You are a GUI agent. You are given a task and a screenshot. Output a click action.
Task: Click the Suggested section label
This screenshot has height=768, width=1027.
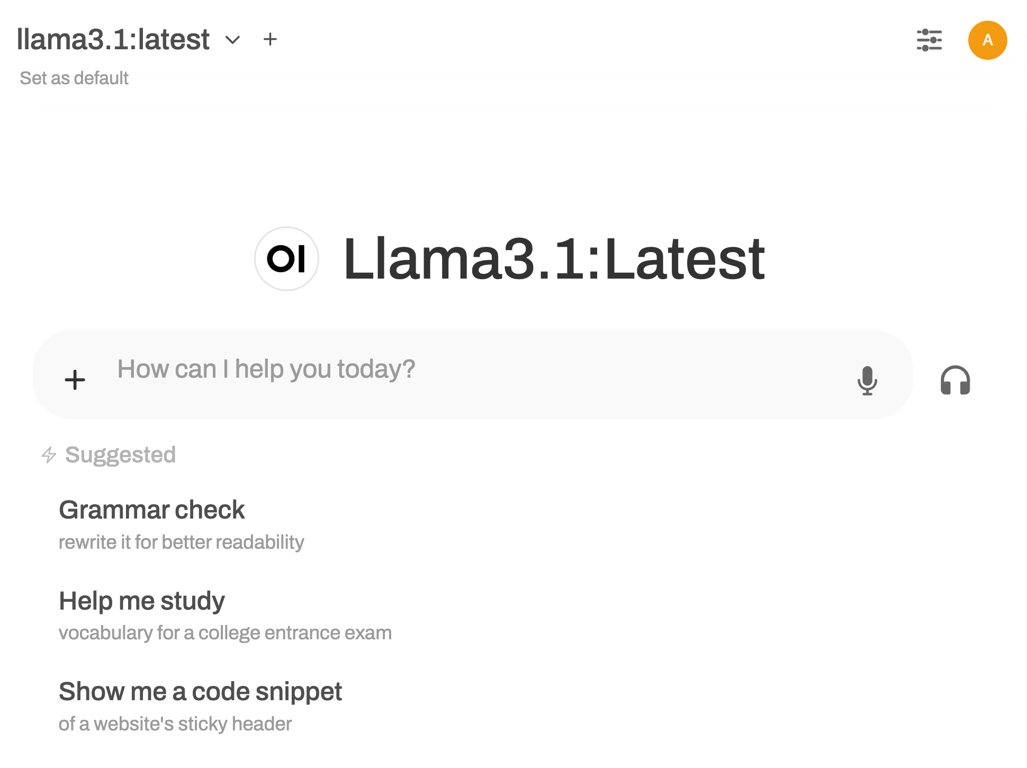(x=120, y=454)
